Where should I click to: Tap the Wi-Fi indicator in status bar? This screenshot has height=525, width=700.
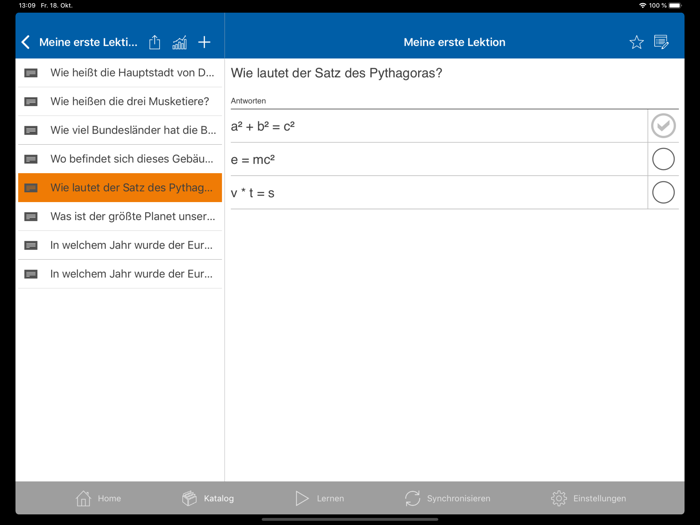[642, 5]
